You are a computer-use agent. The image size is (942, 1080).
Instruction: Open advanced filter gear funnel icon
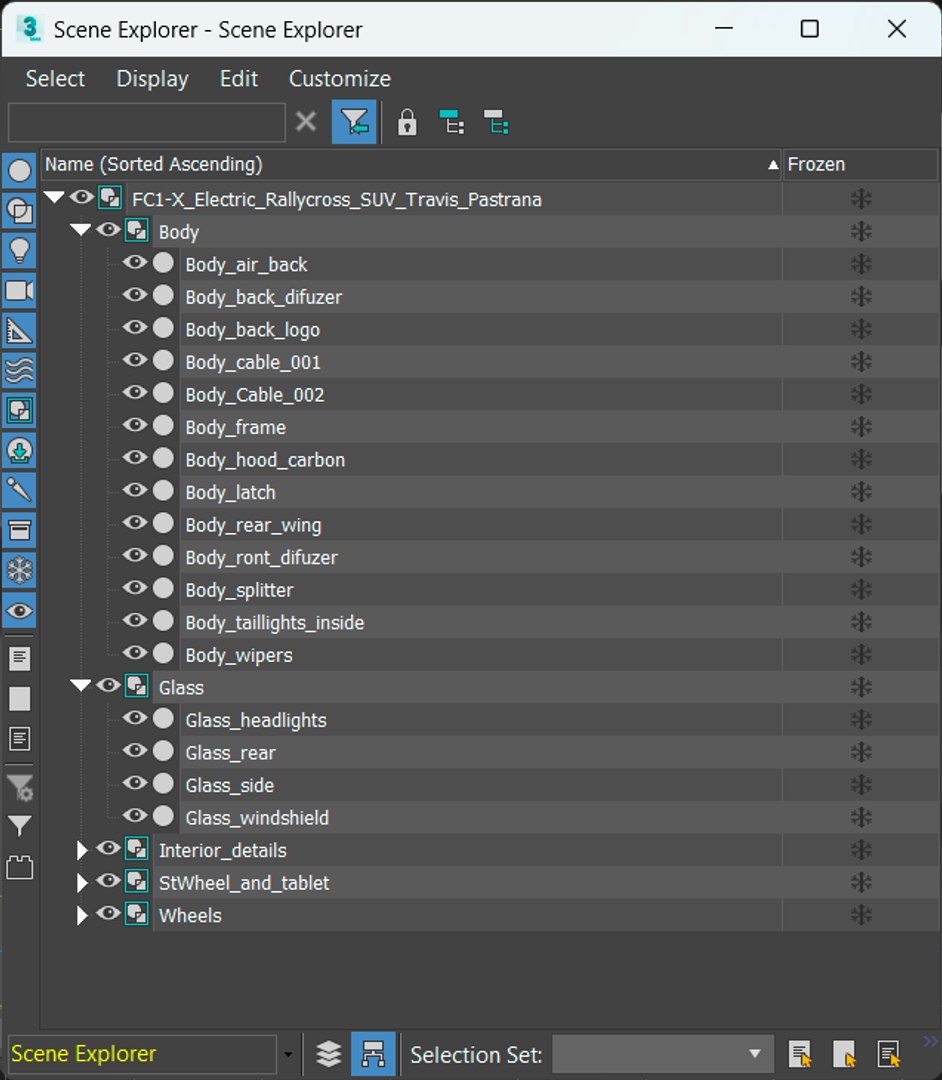point(19,787)
